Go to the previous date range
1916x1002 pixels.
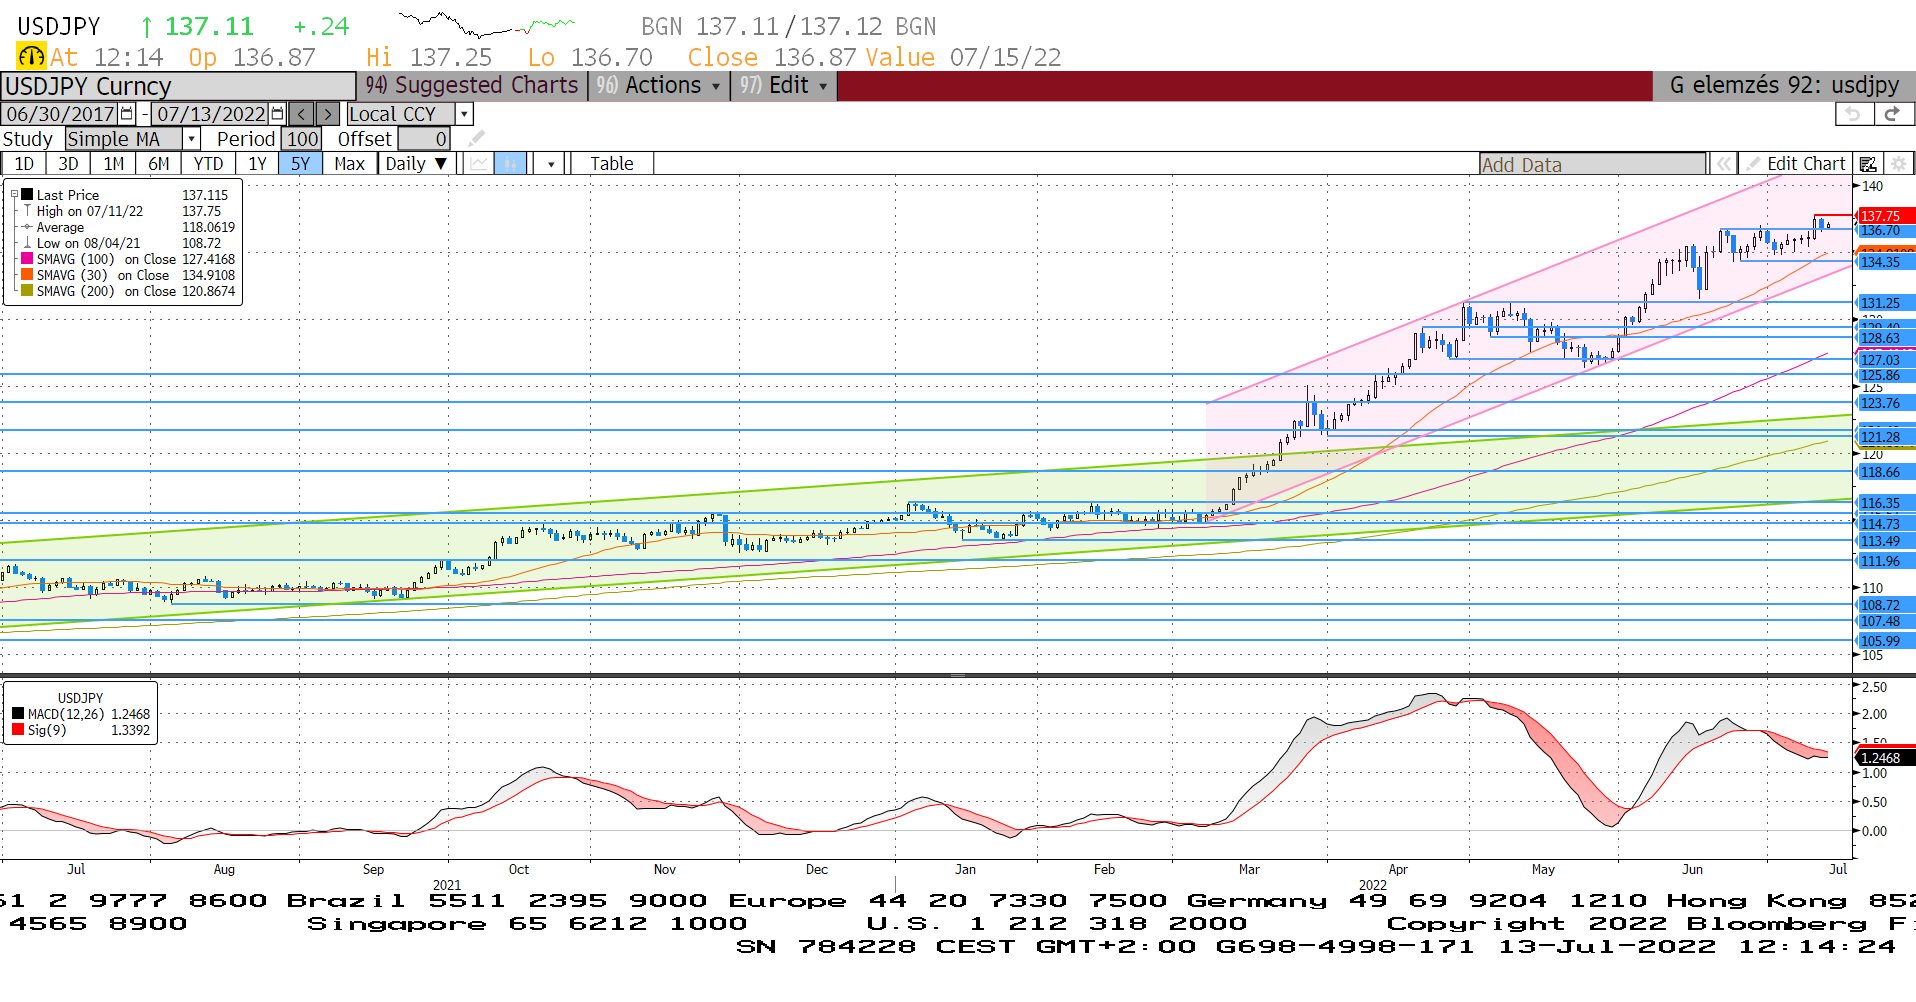coord(302,114)
